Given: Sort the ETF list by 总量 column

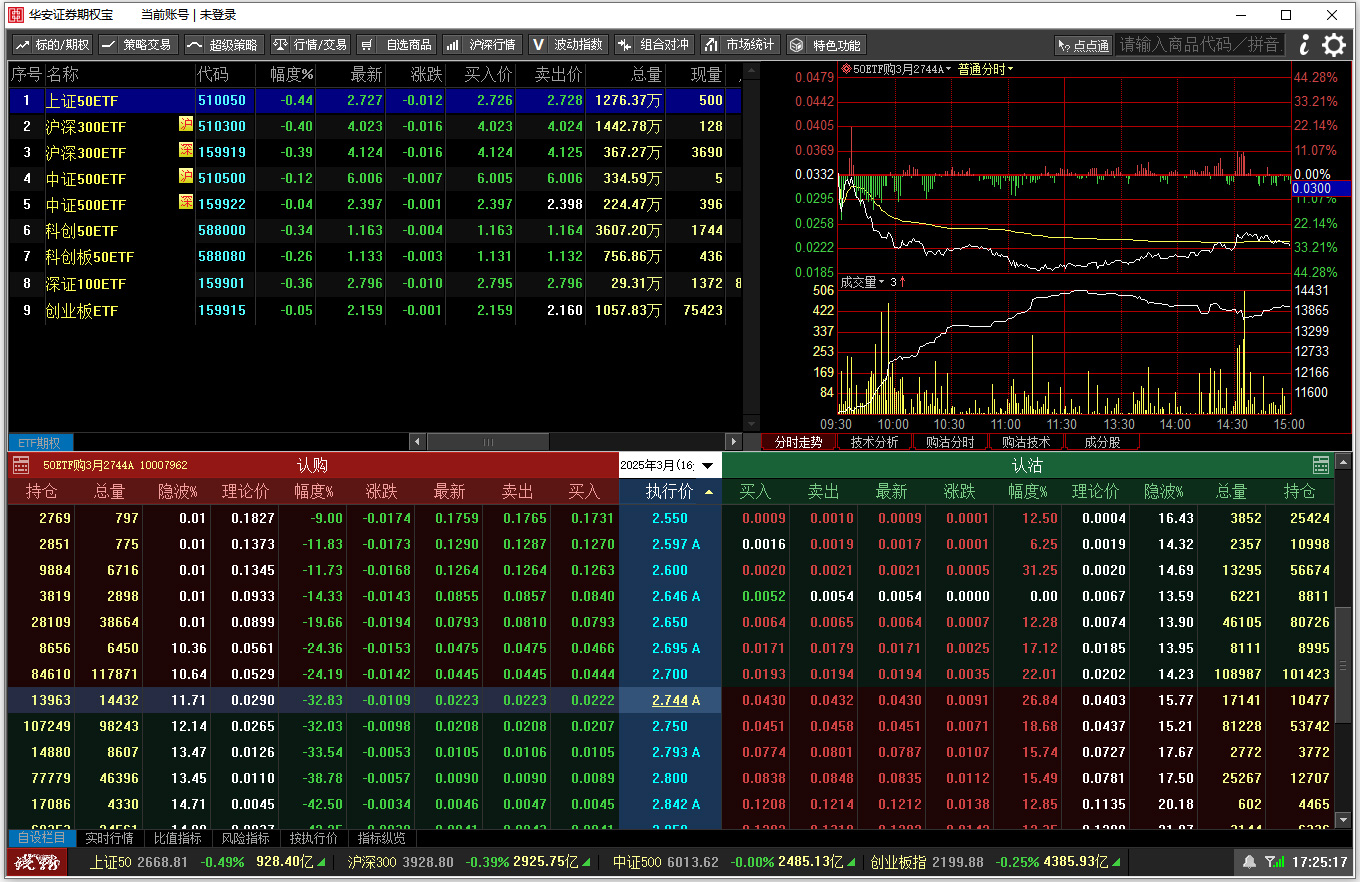Looking at the screenshot, I should [647, 75].
